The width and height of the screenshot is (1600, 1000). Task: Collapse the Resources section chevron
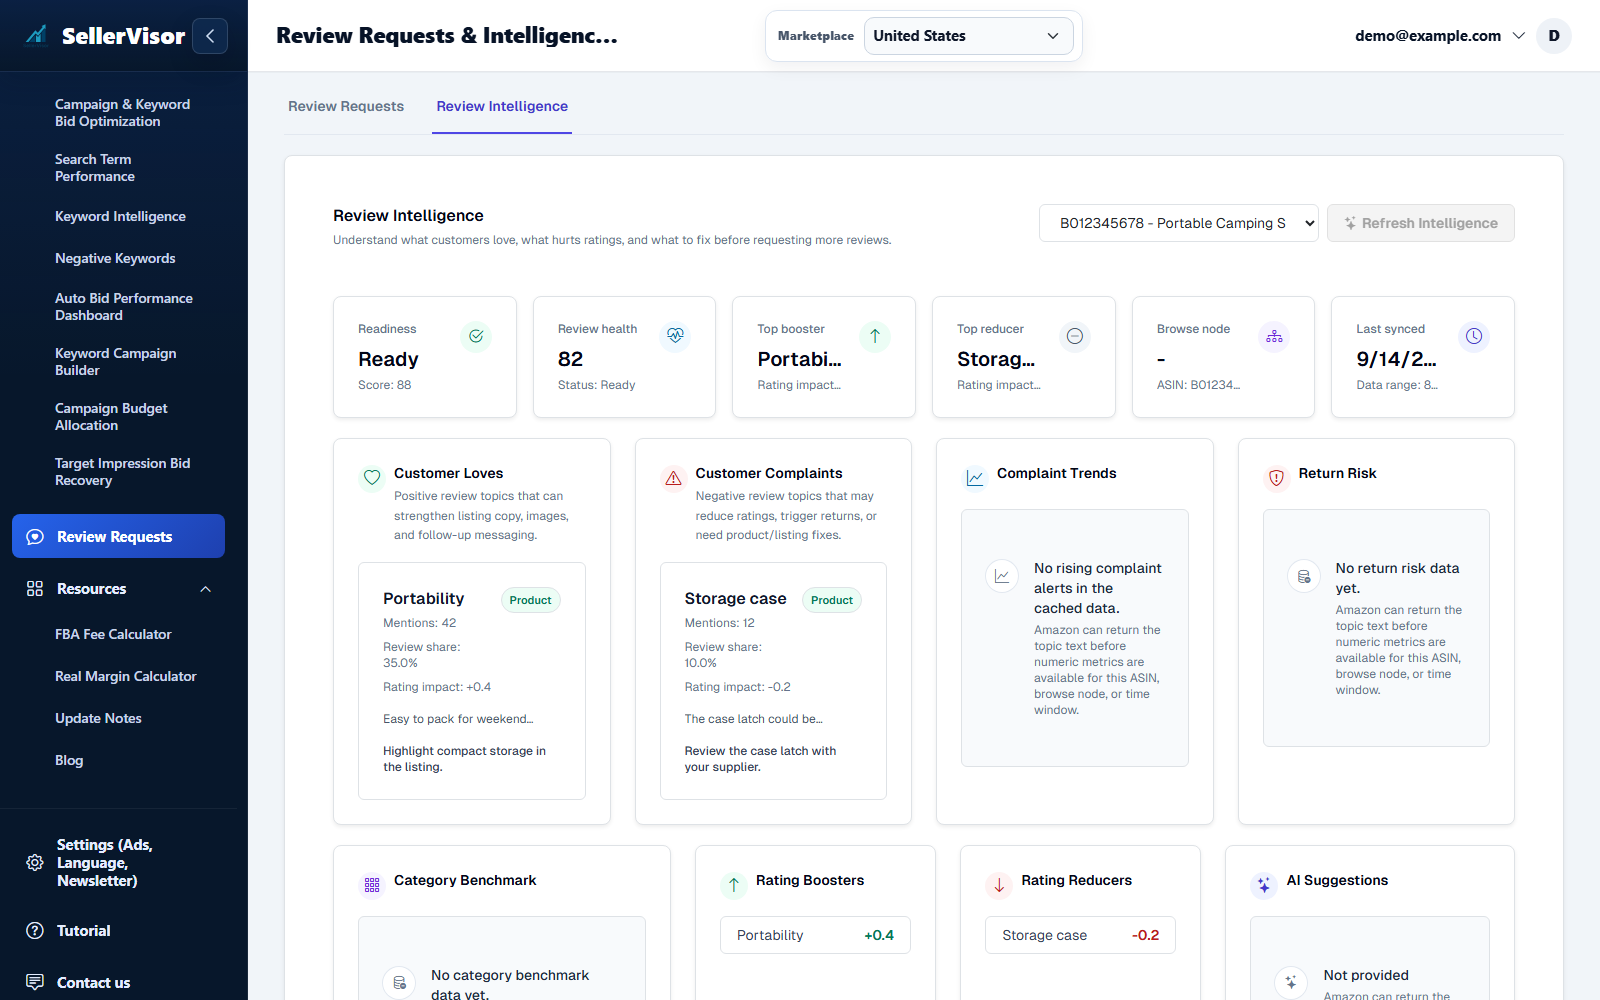click(206, 589)
